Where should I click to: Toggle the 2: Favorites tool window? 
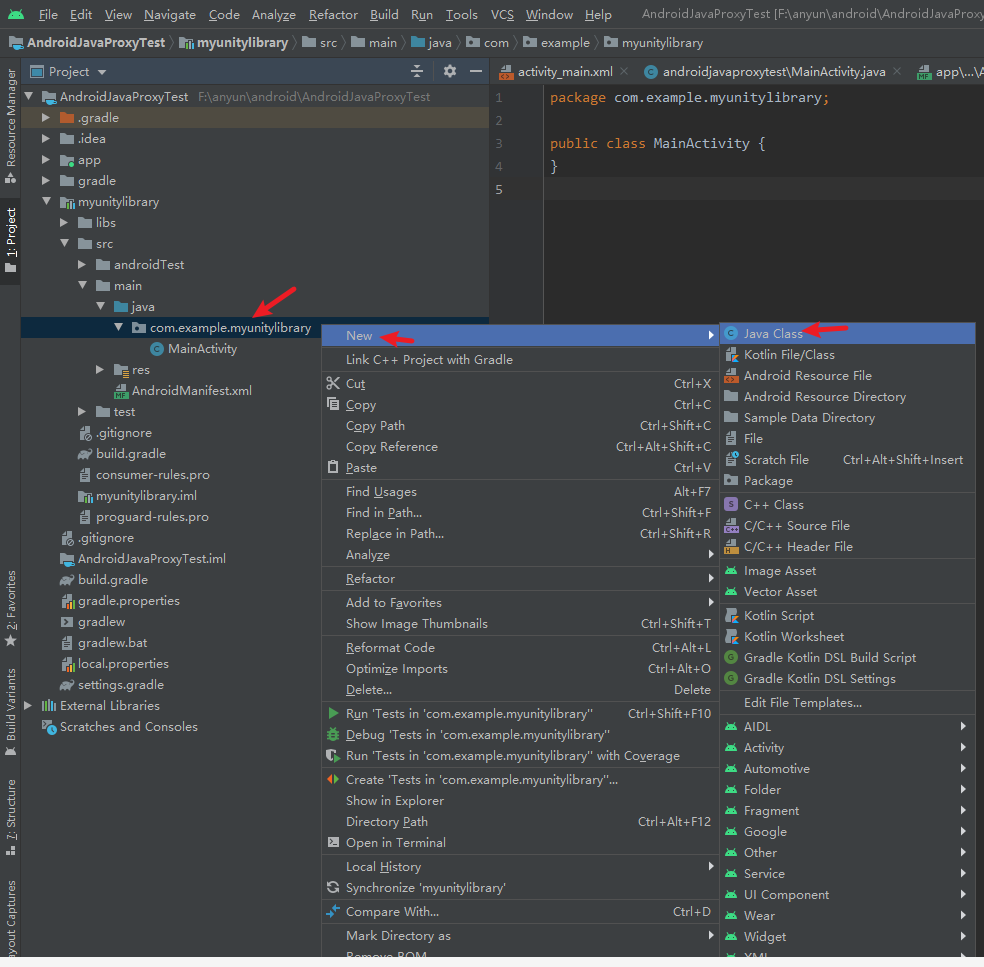click(10, 609)
